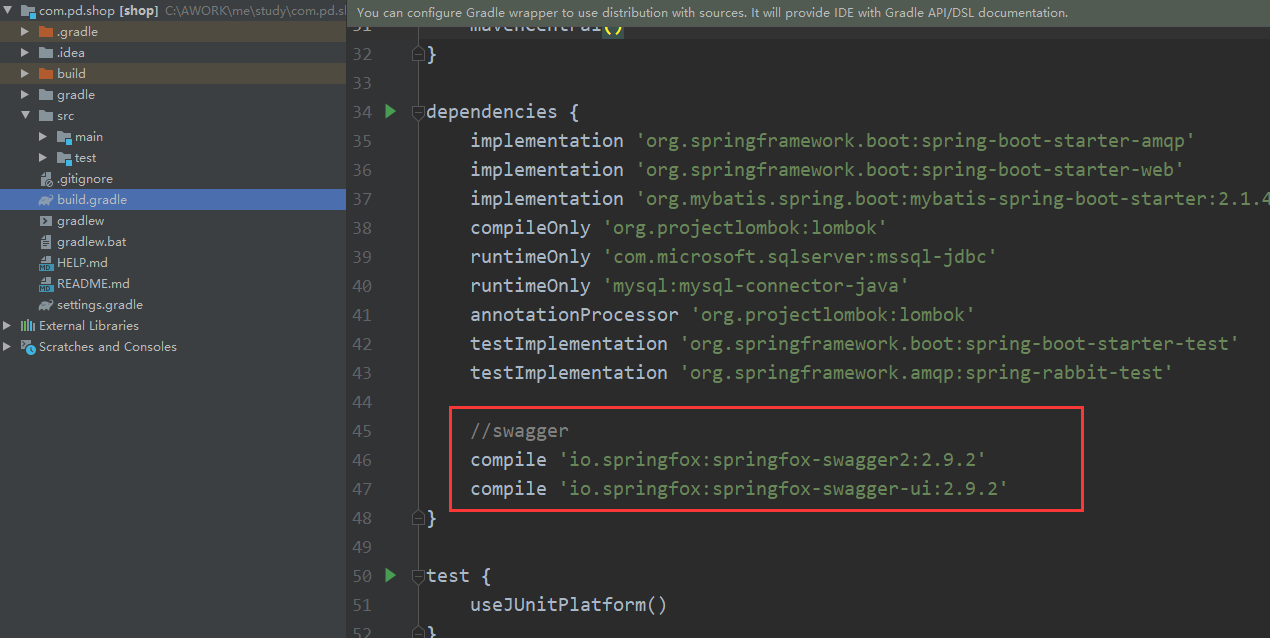
Task: Click the Gradle wrapper notification banner text
Action: click(712, 13)
